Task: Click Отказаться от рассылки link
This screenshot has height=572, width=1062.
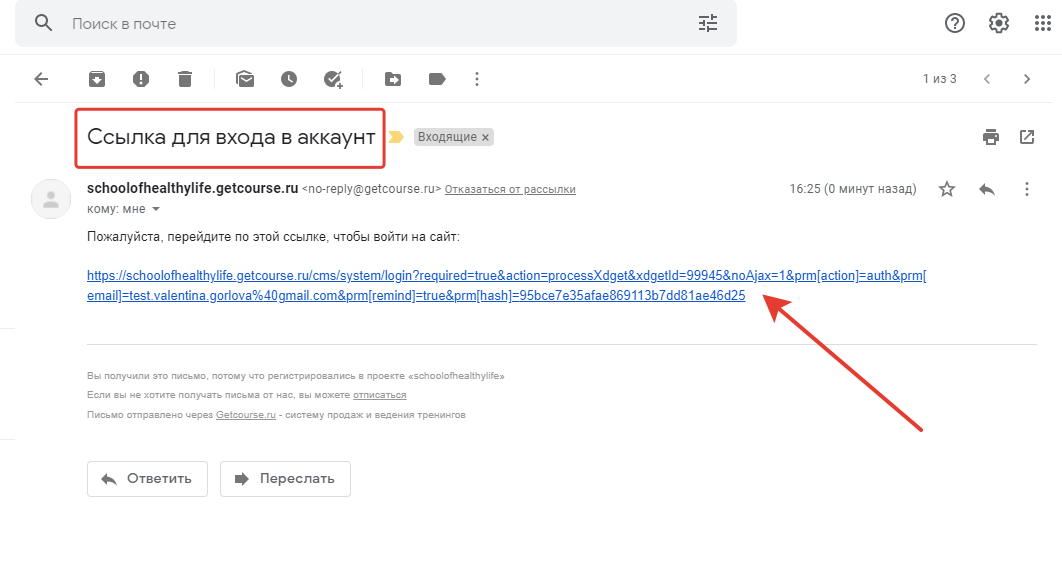Action: tap(510, 190)
